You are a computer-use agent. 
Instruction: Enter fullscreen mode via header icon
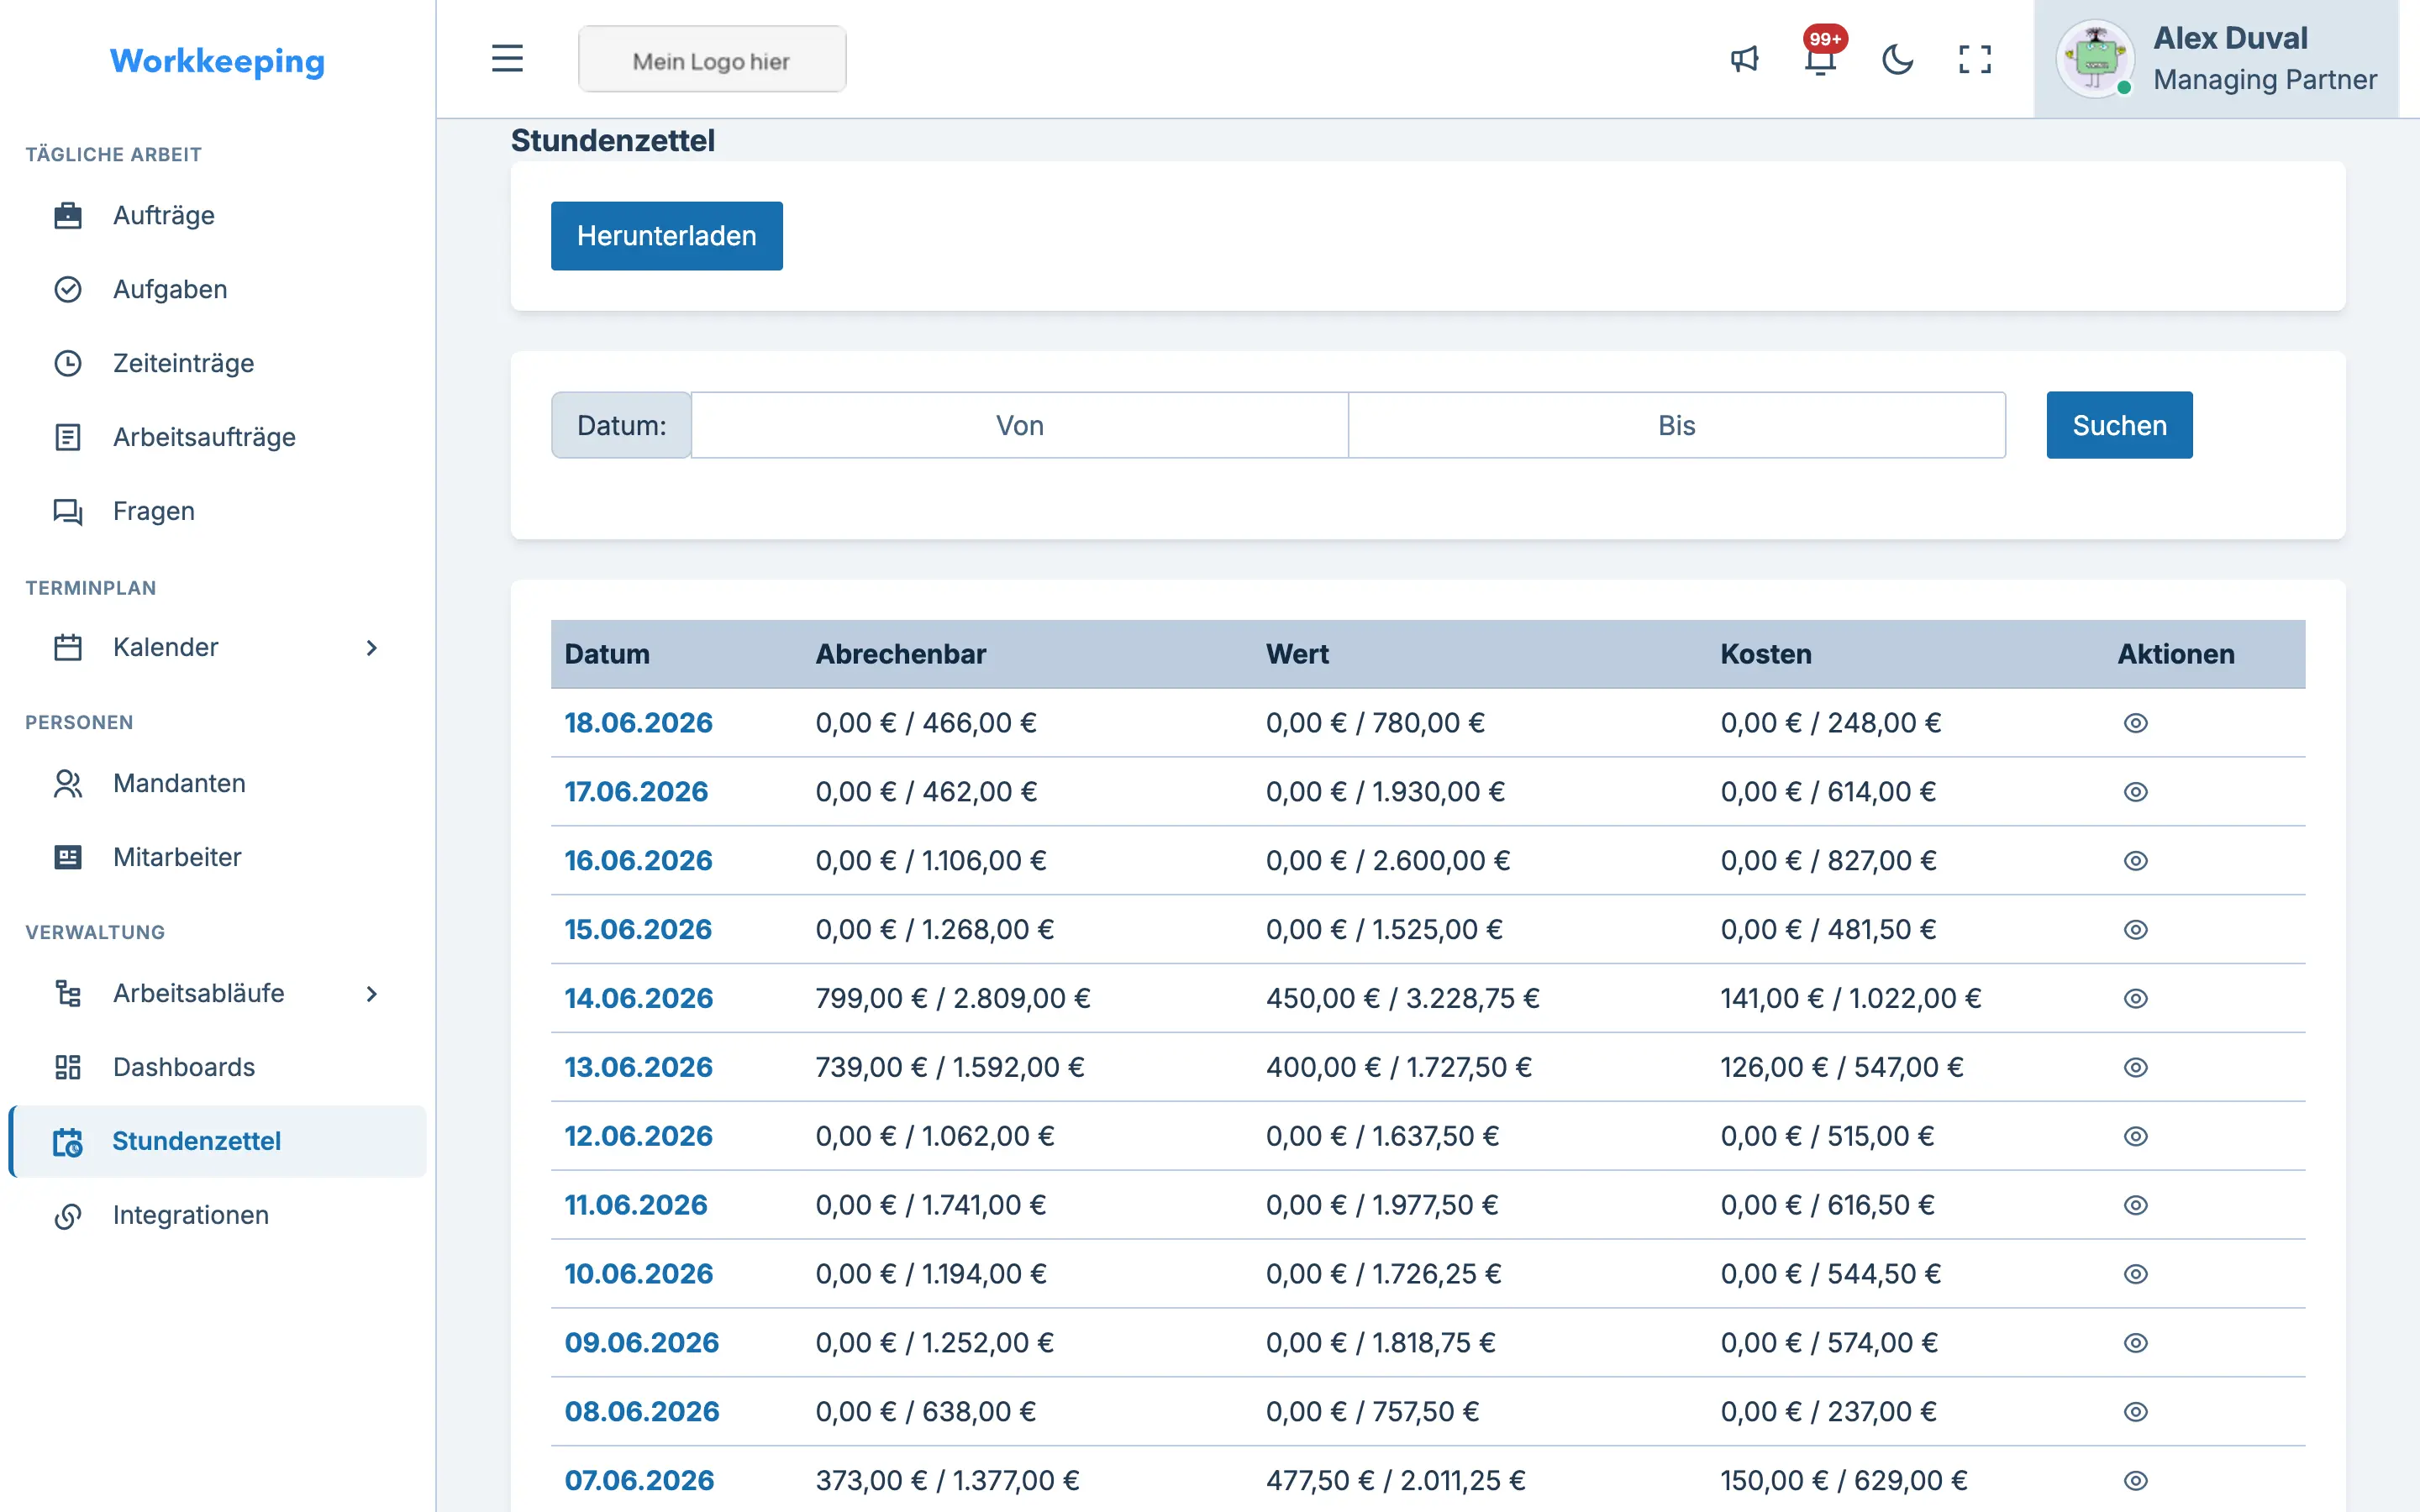pos(1974,59)
